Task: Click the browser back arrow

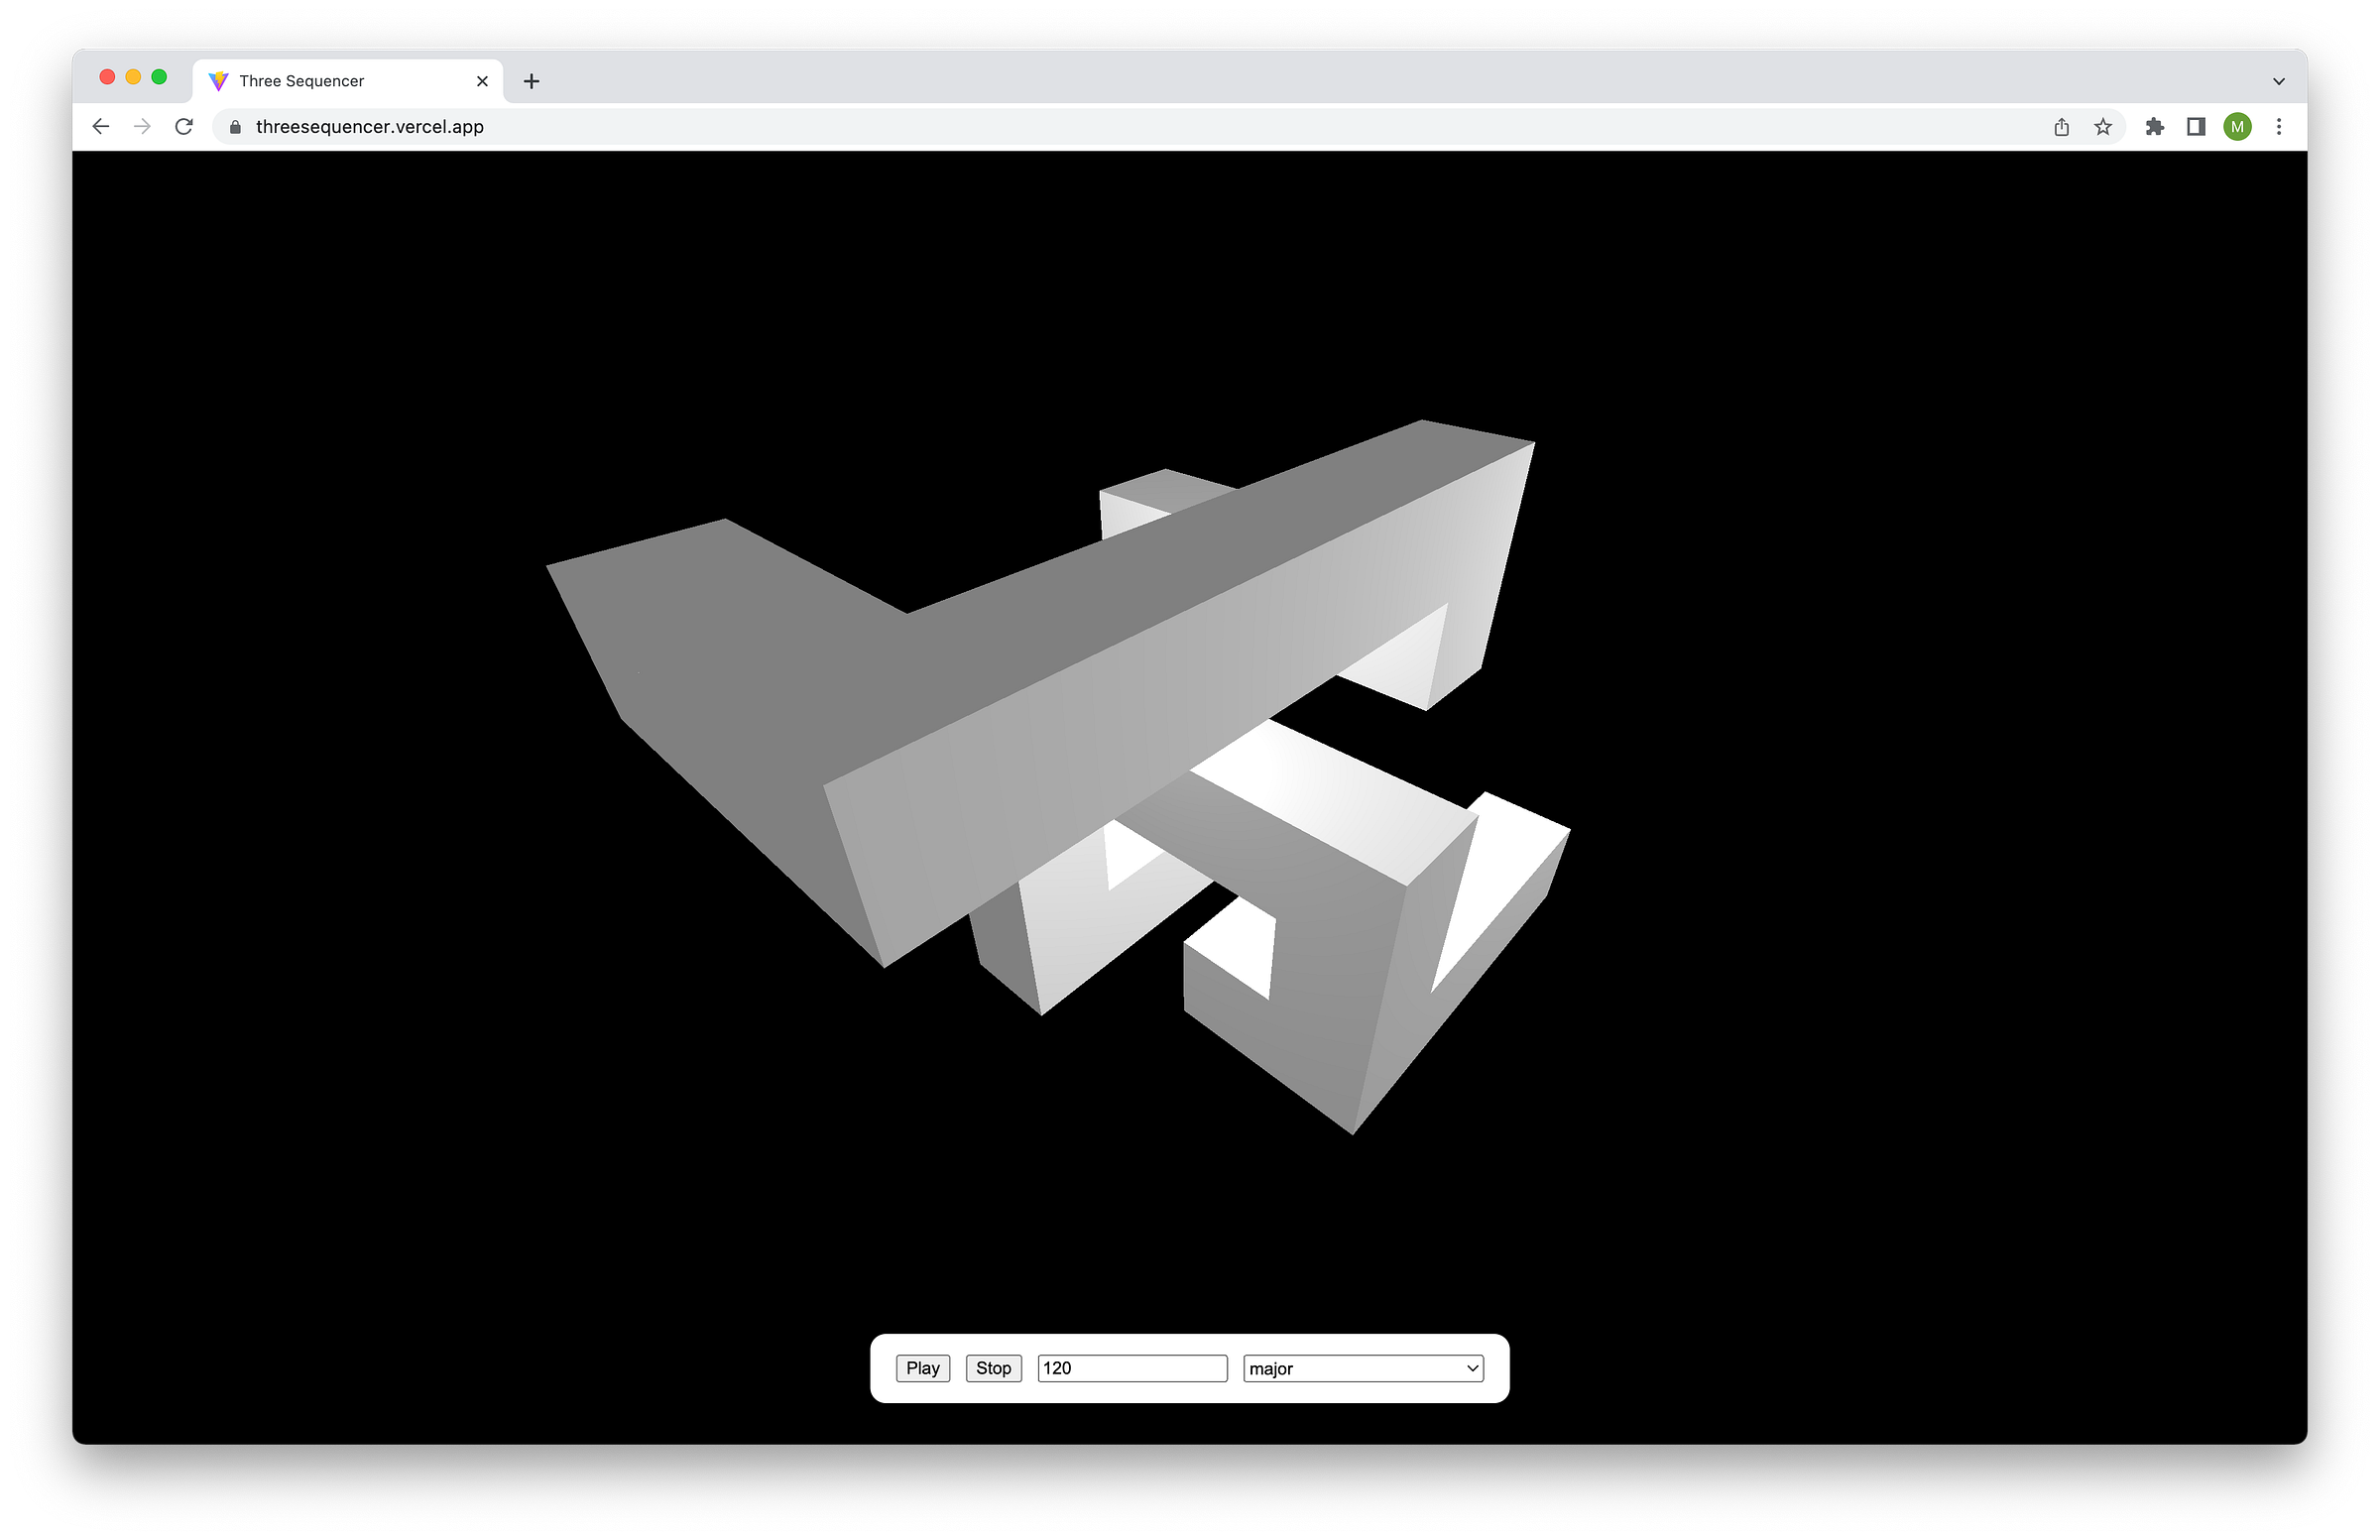Action: point(101,127)
